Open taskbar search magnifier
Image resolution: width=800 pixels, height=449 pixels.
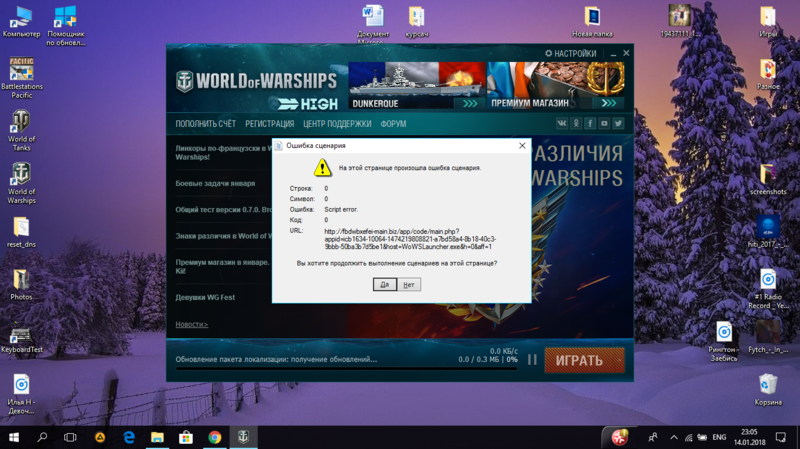(42, 437)
